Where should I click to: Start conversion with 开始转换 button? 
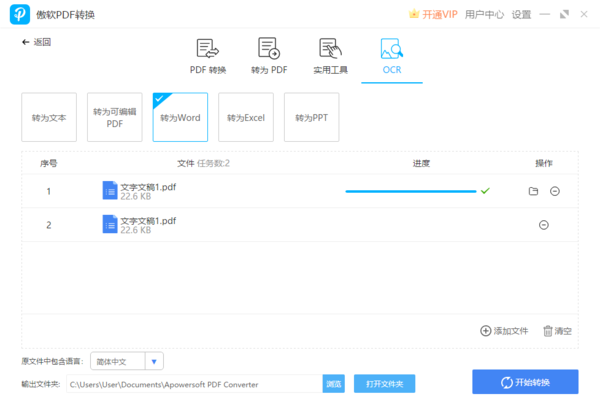pos(525,383)
